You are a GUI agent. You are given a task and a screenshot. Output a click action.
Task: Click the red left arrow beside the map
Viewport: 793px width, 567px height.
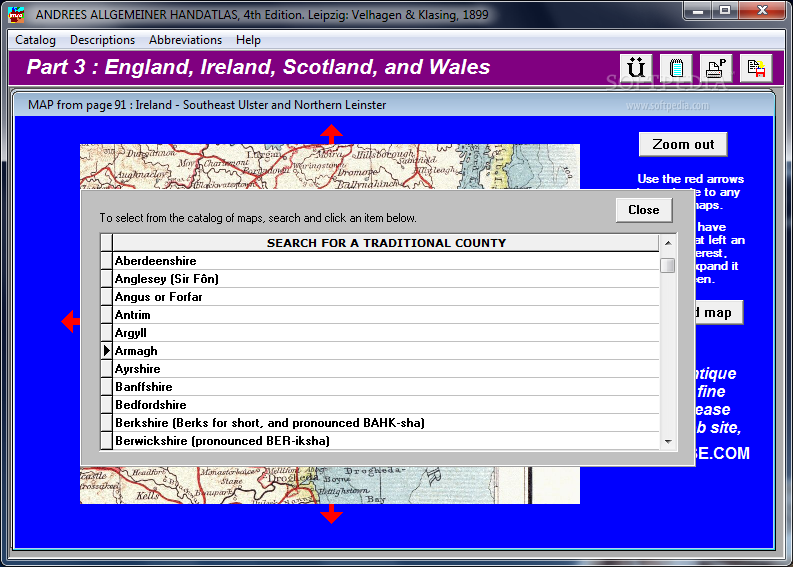[71, 321]
